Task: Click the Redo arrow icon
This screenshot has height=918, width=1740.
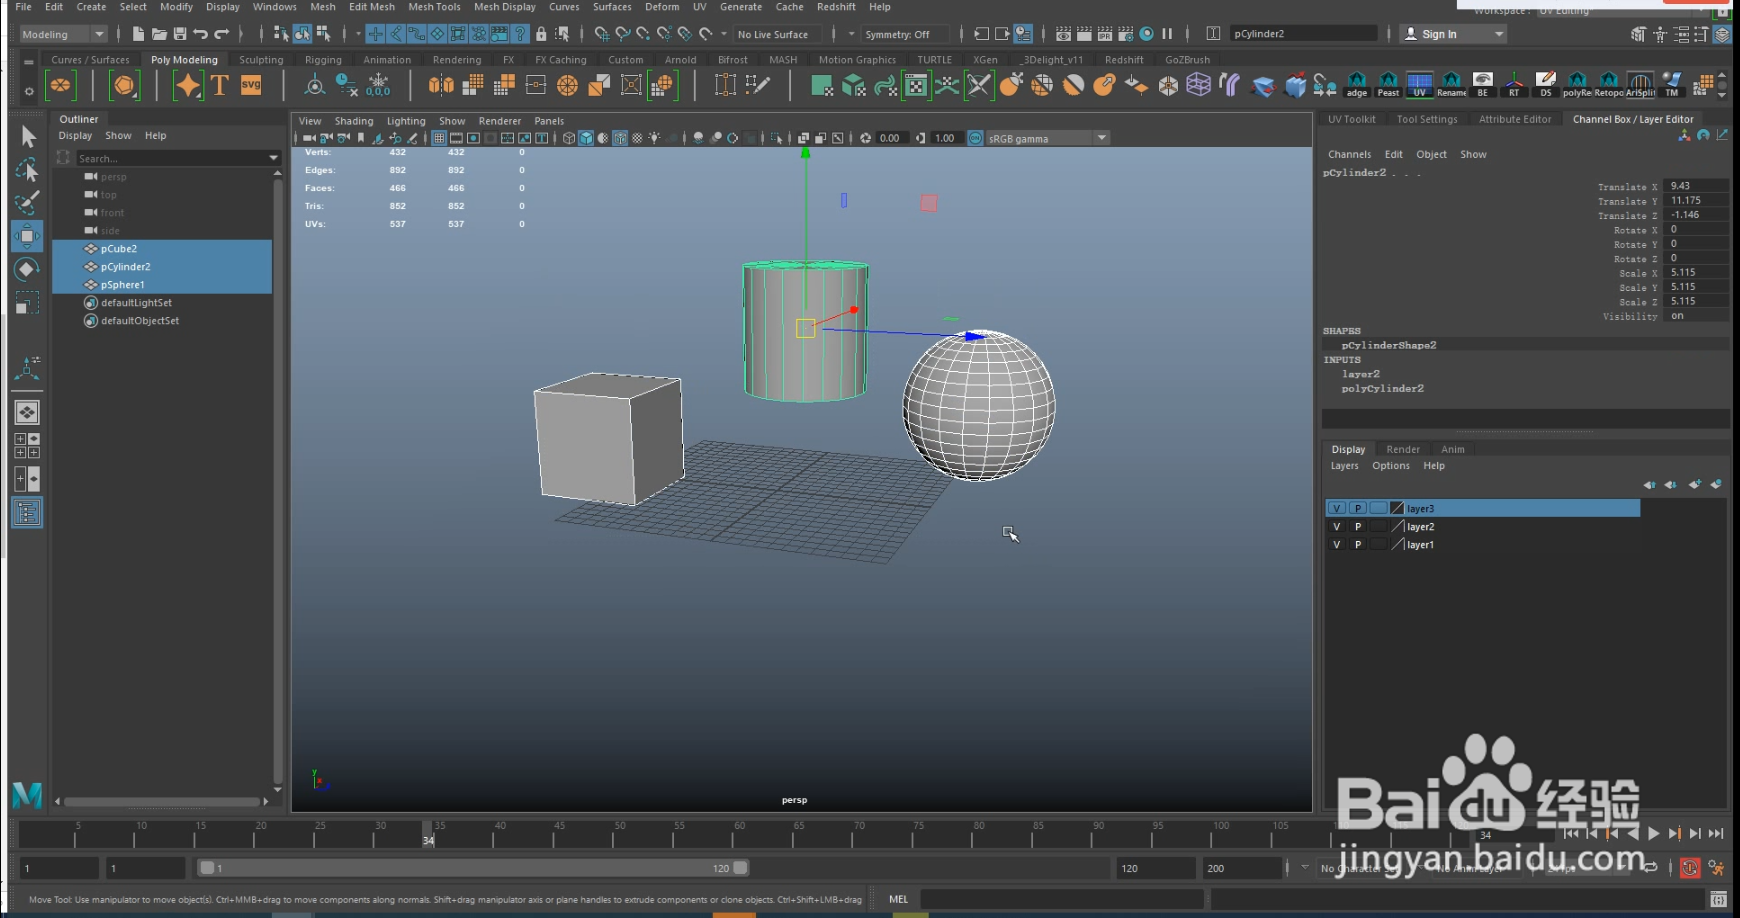Action: [222, 34]
